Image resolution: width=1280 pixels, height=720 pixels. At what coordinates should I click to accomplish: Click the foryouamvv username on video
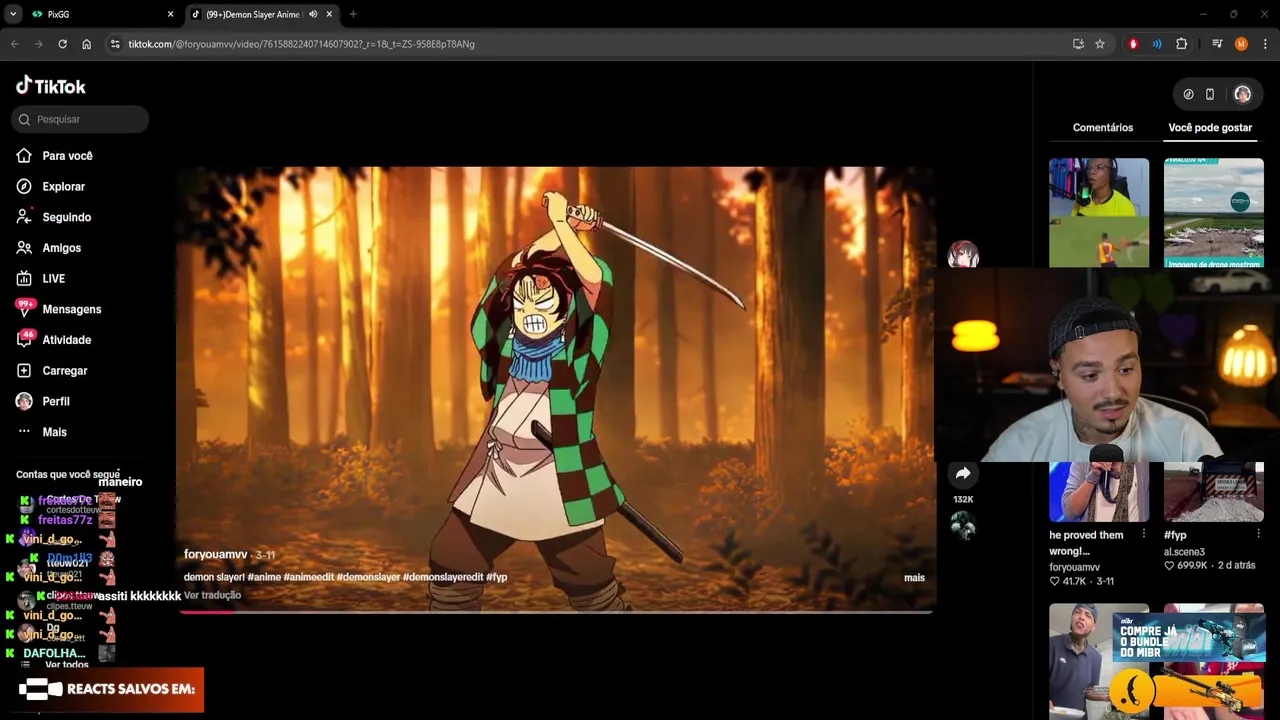[215, 555]
